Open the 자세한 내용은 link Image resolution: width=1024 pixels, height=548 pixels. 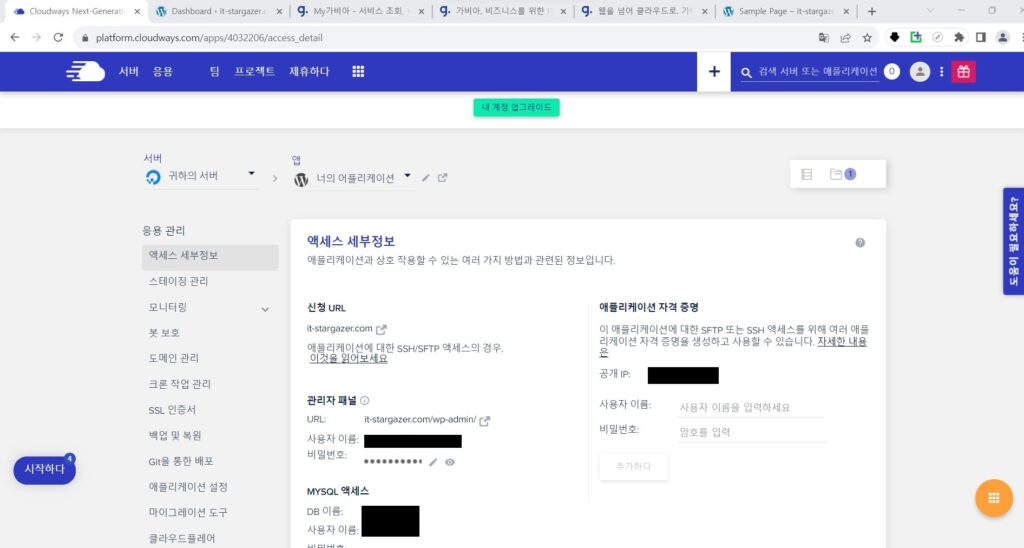842,342
